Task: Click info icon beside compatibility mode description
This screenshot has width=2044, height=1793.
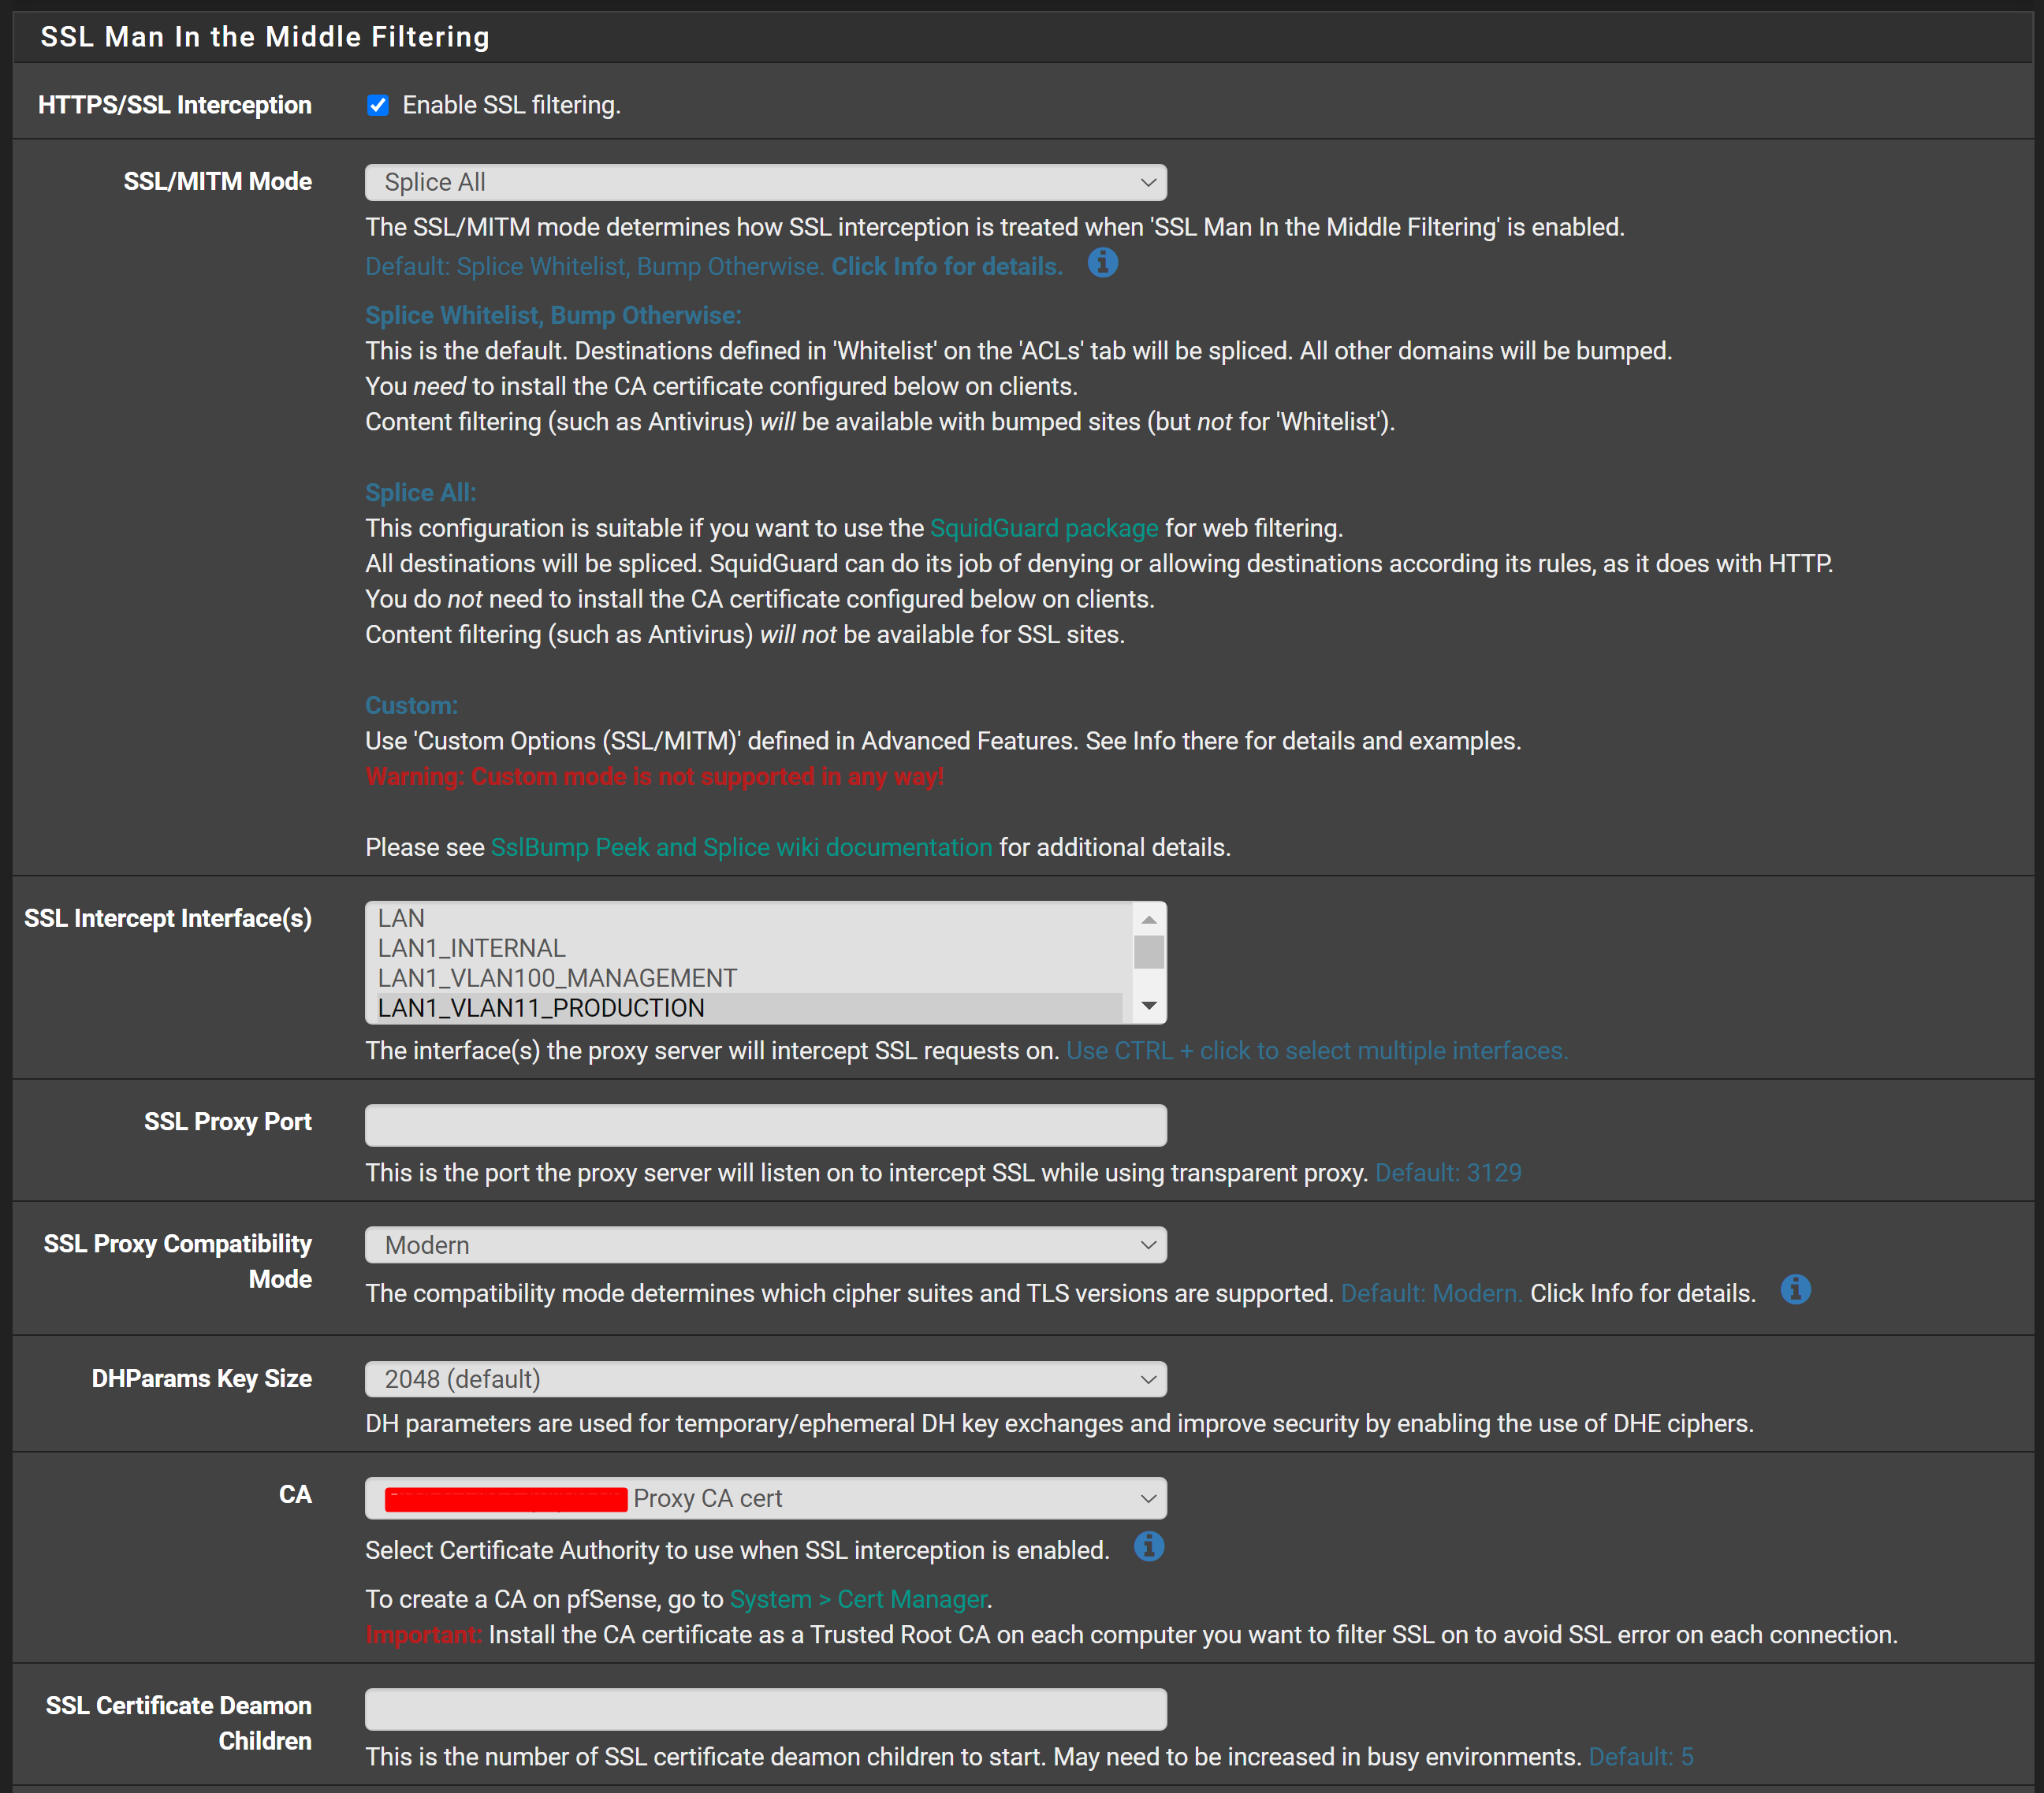Action: coord(1795,1290)
